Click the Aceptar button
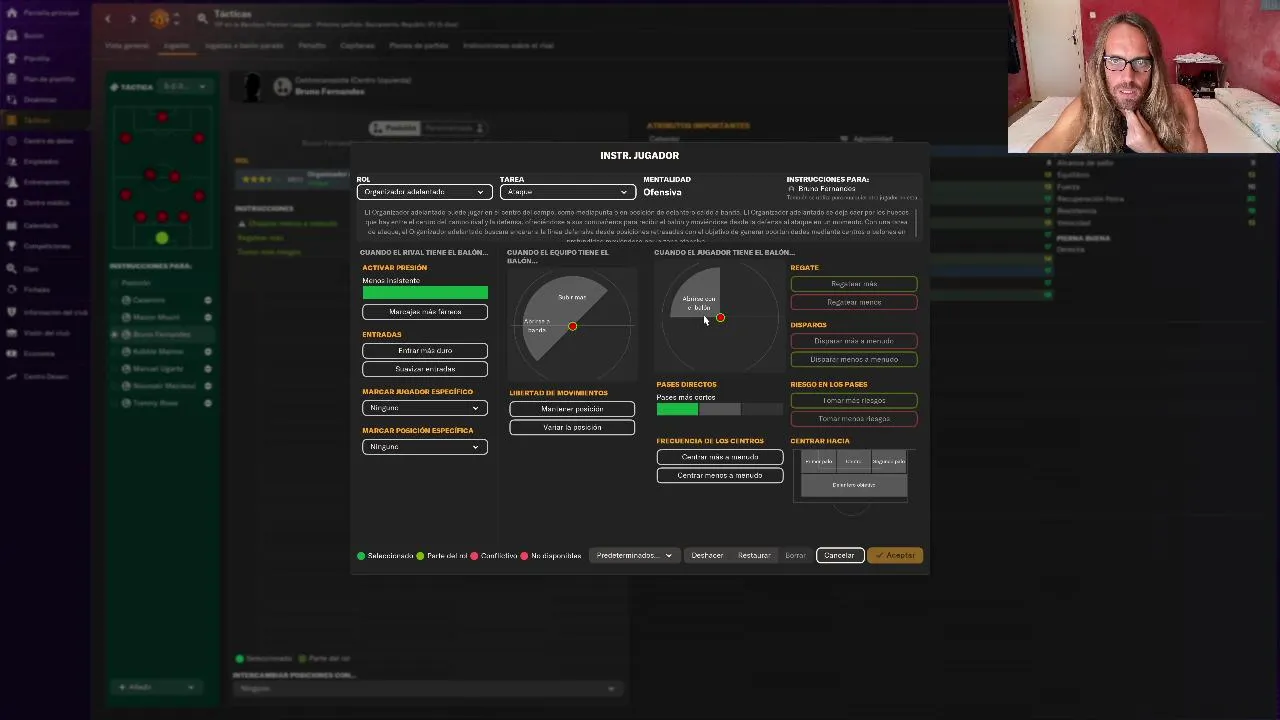The image size is (1280, 720). [x=895, y=555]
